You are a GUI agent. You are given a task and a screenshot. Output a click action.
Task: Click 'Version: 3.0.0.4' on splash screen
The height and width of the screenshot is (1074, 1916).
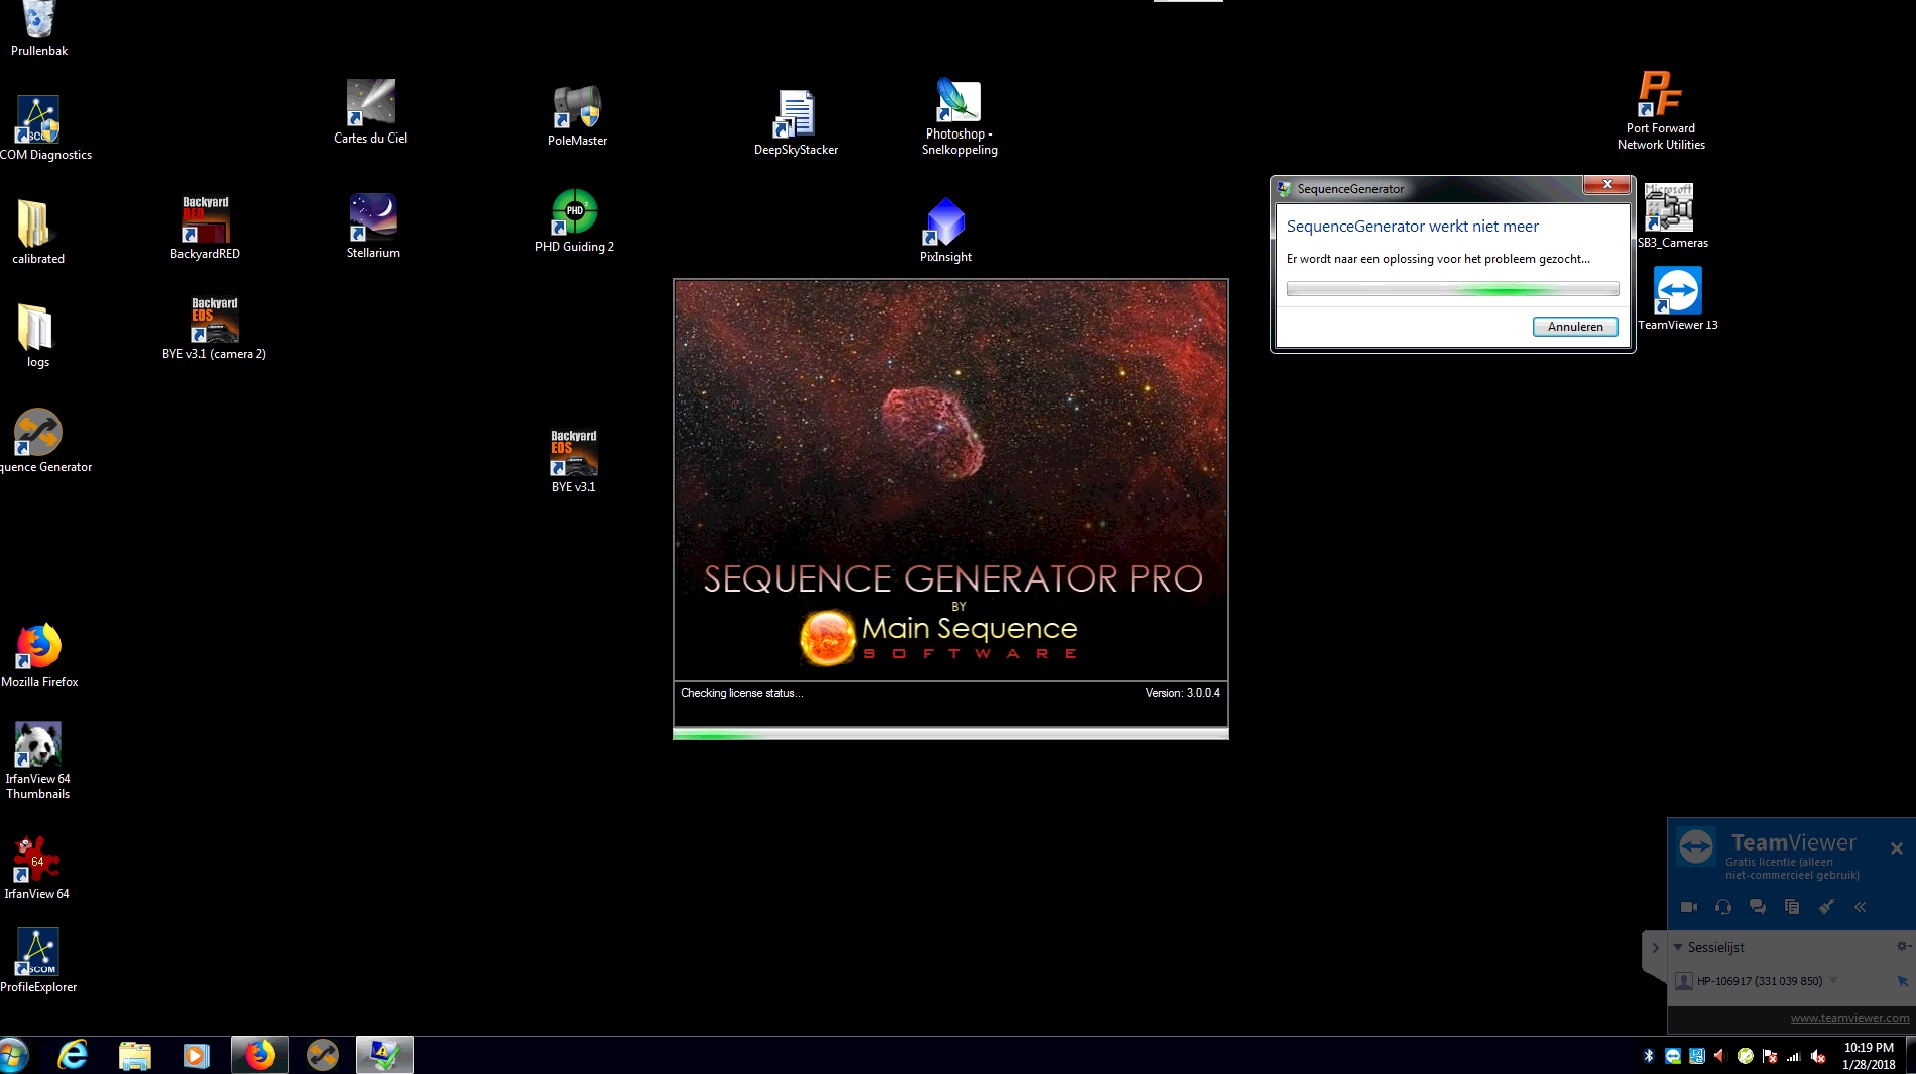(1182, 693)
